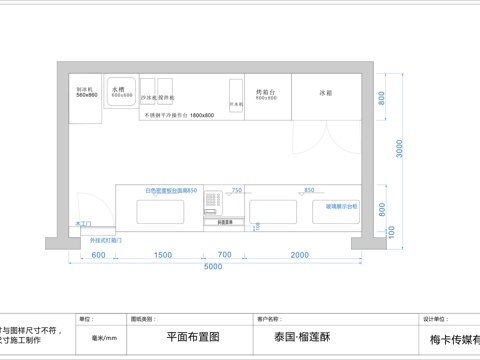
Task: Select the lower 800 vertical dimension
Action: coord(382,209)
